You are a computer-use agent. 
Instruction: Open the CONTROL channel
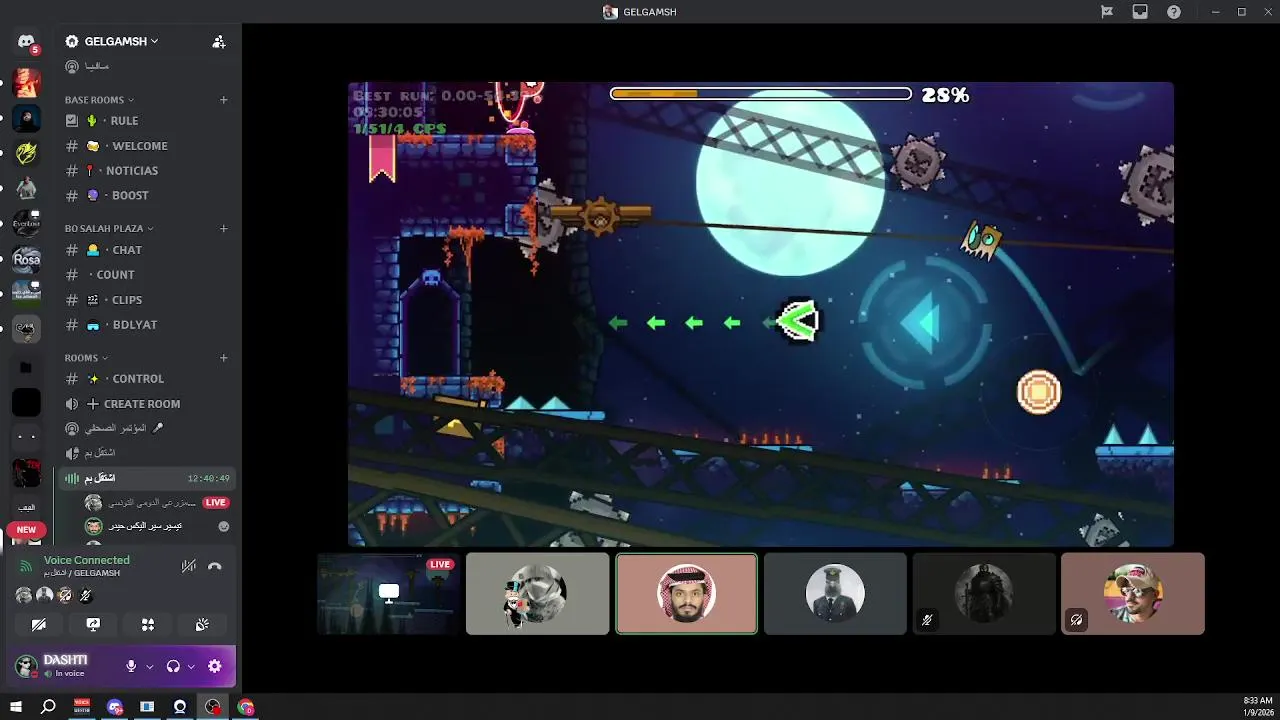[x=146, y=379]
